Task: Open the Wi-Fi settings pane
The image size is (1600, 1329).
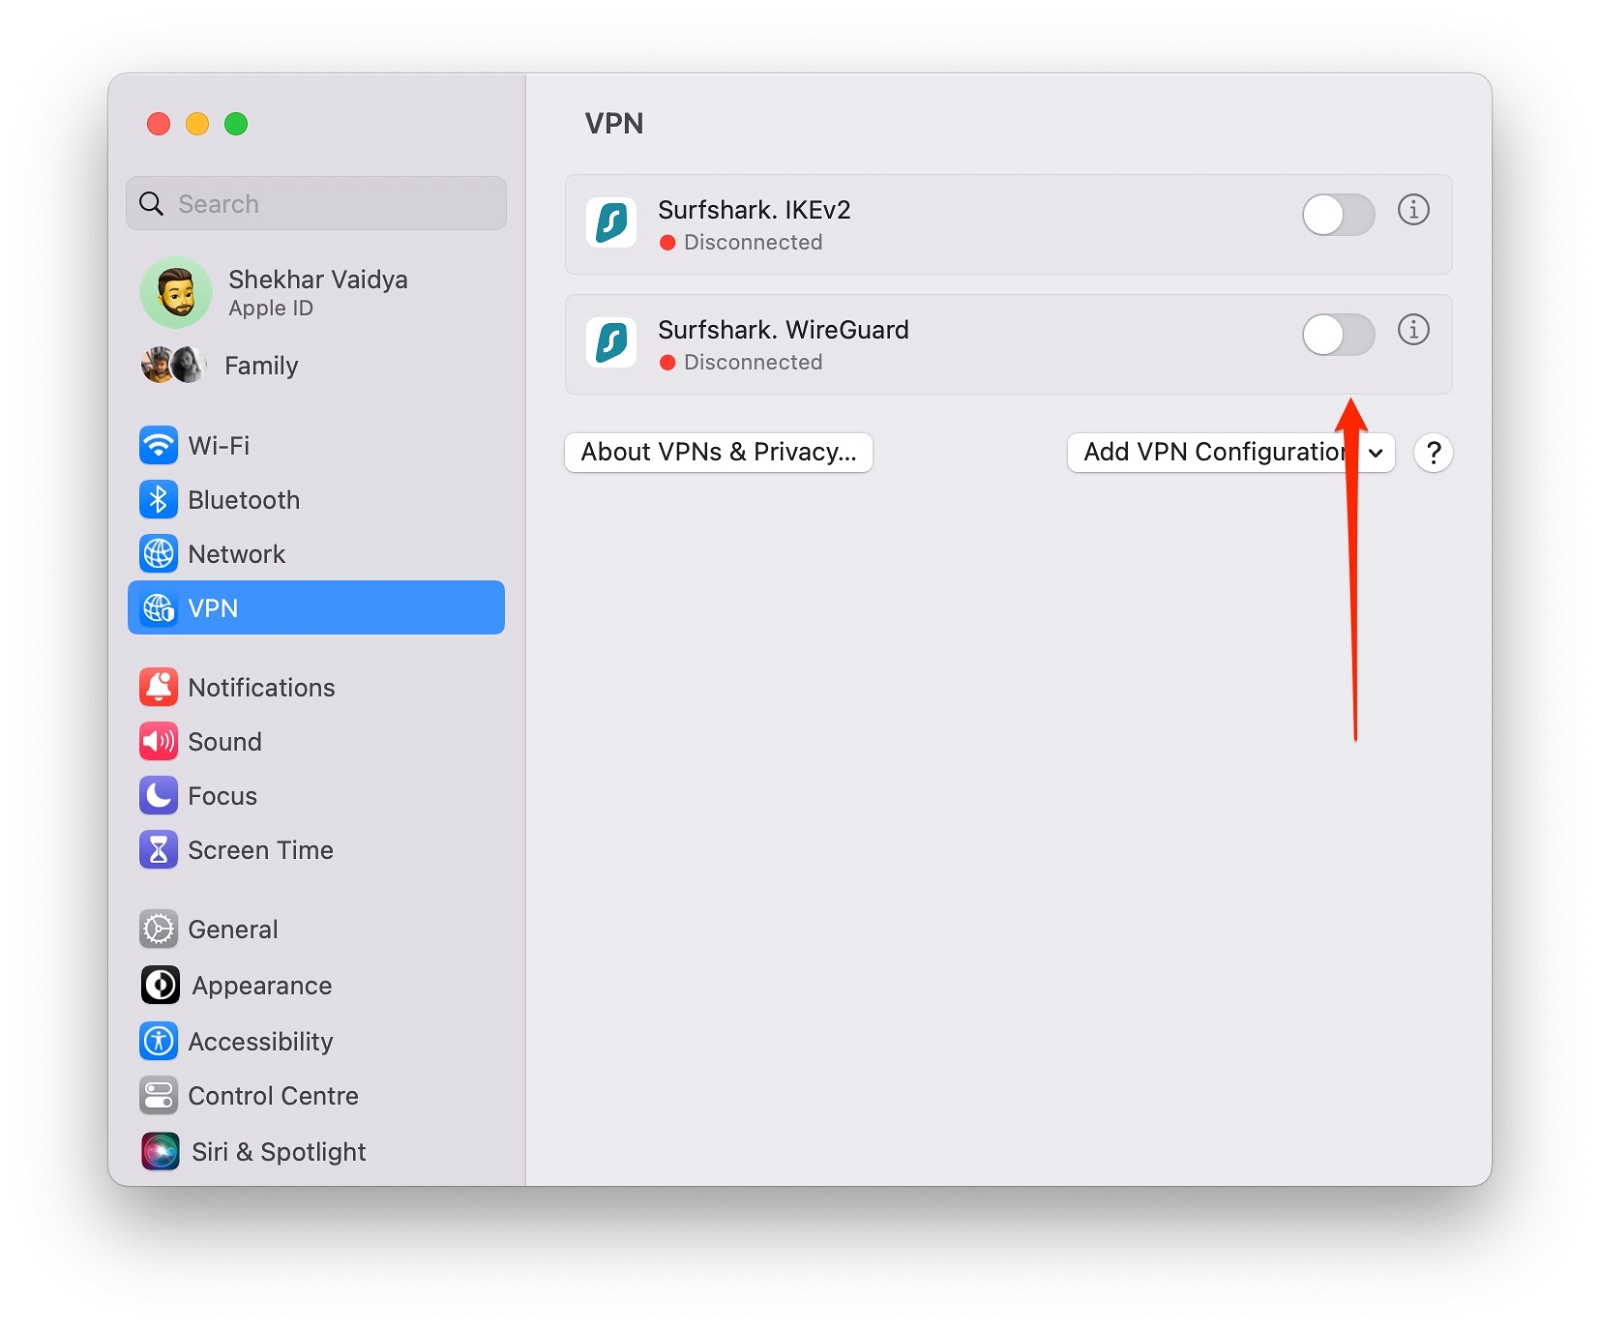Action: [316, 445]
